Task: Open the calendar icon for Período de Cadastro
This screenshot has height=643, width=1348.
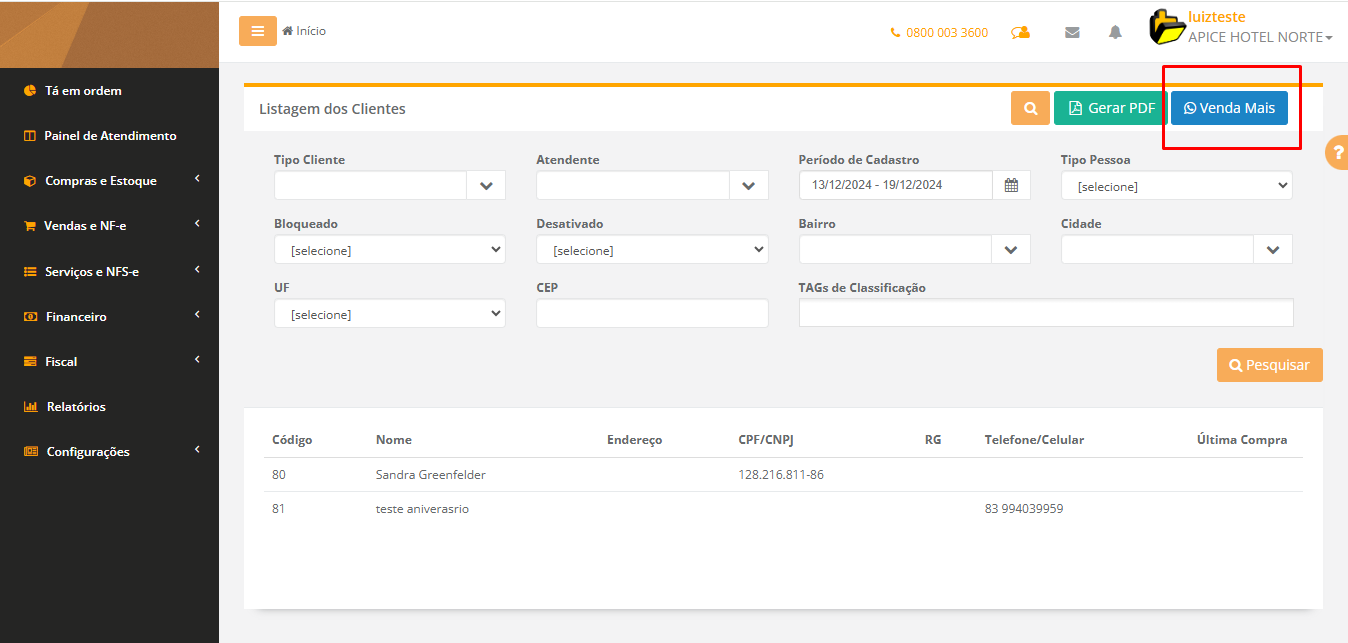Action: pos(1011,185)
